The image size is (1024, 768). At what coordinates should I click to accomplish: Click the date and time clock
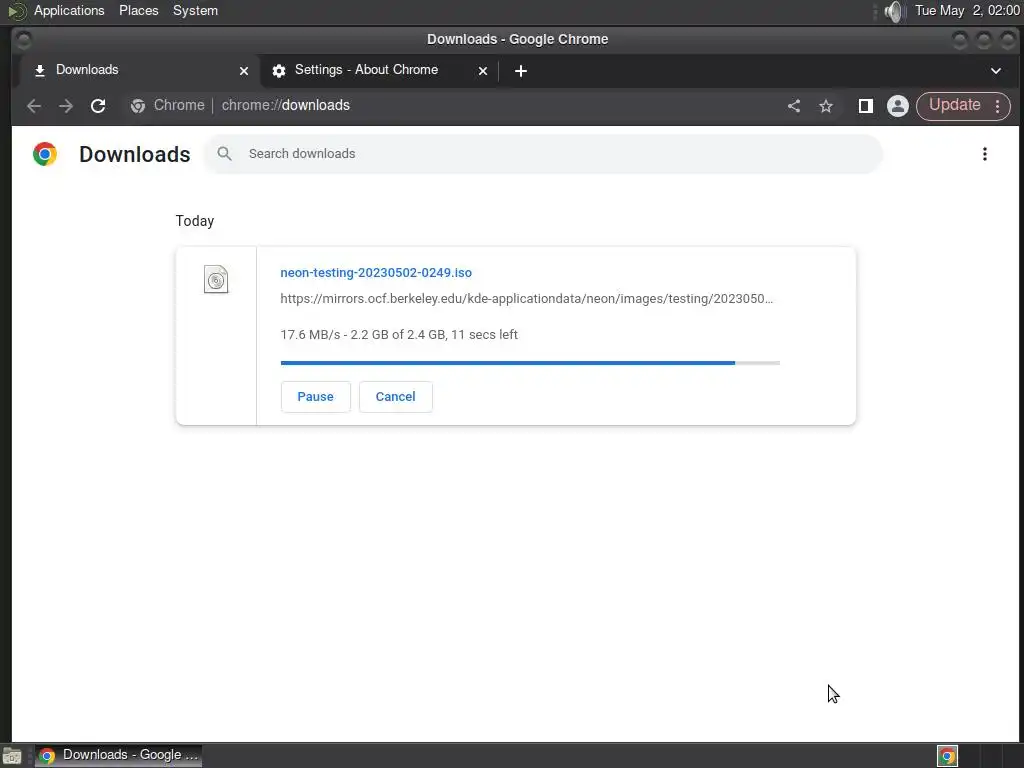tap(967, 10)
